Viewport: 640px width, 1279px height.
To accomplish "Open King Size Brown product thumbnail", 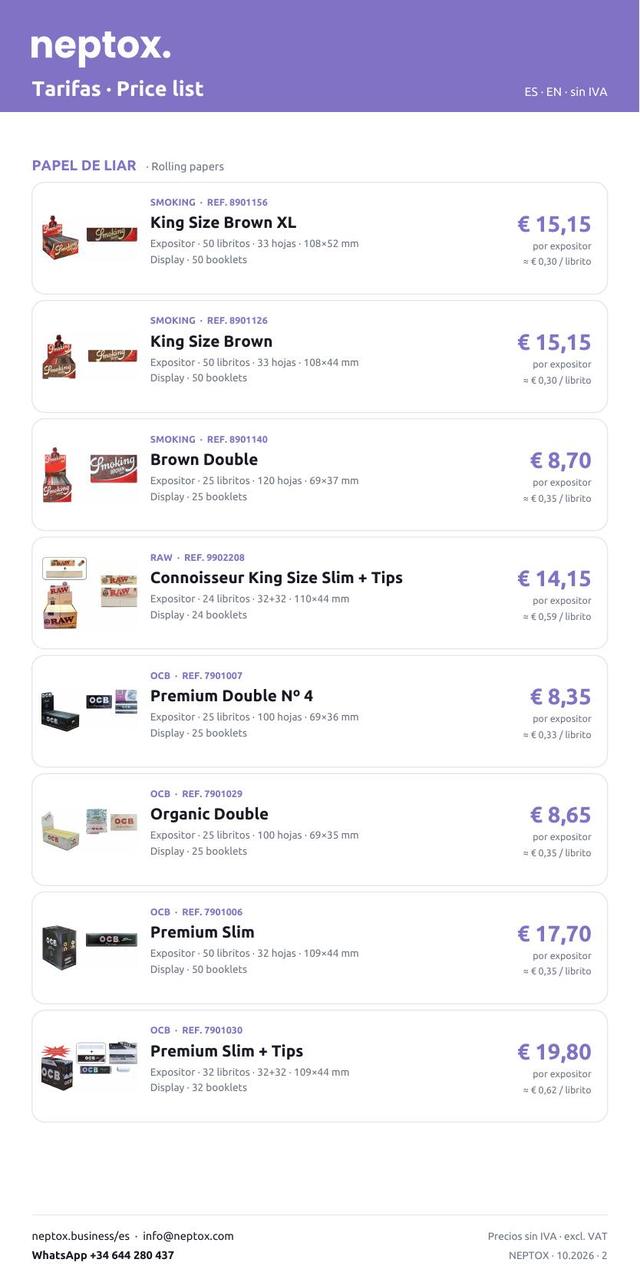I will click(90, 356).
